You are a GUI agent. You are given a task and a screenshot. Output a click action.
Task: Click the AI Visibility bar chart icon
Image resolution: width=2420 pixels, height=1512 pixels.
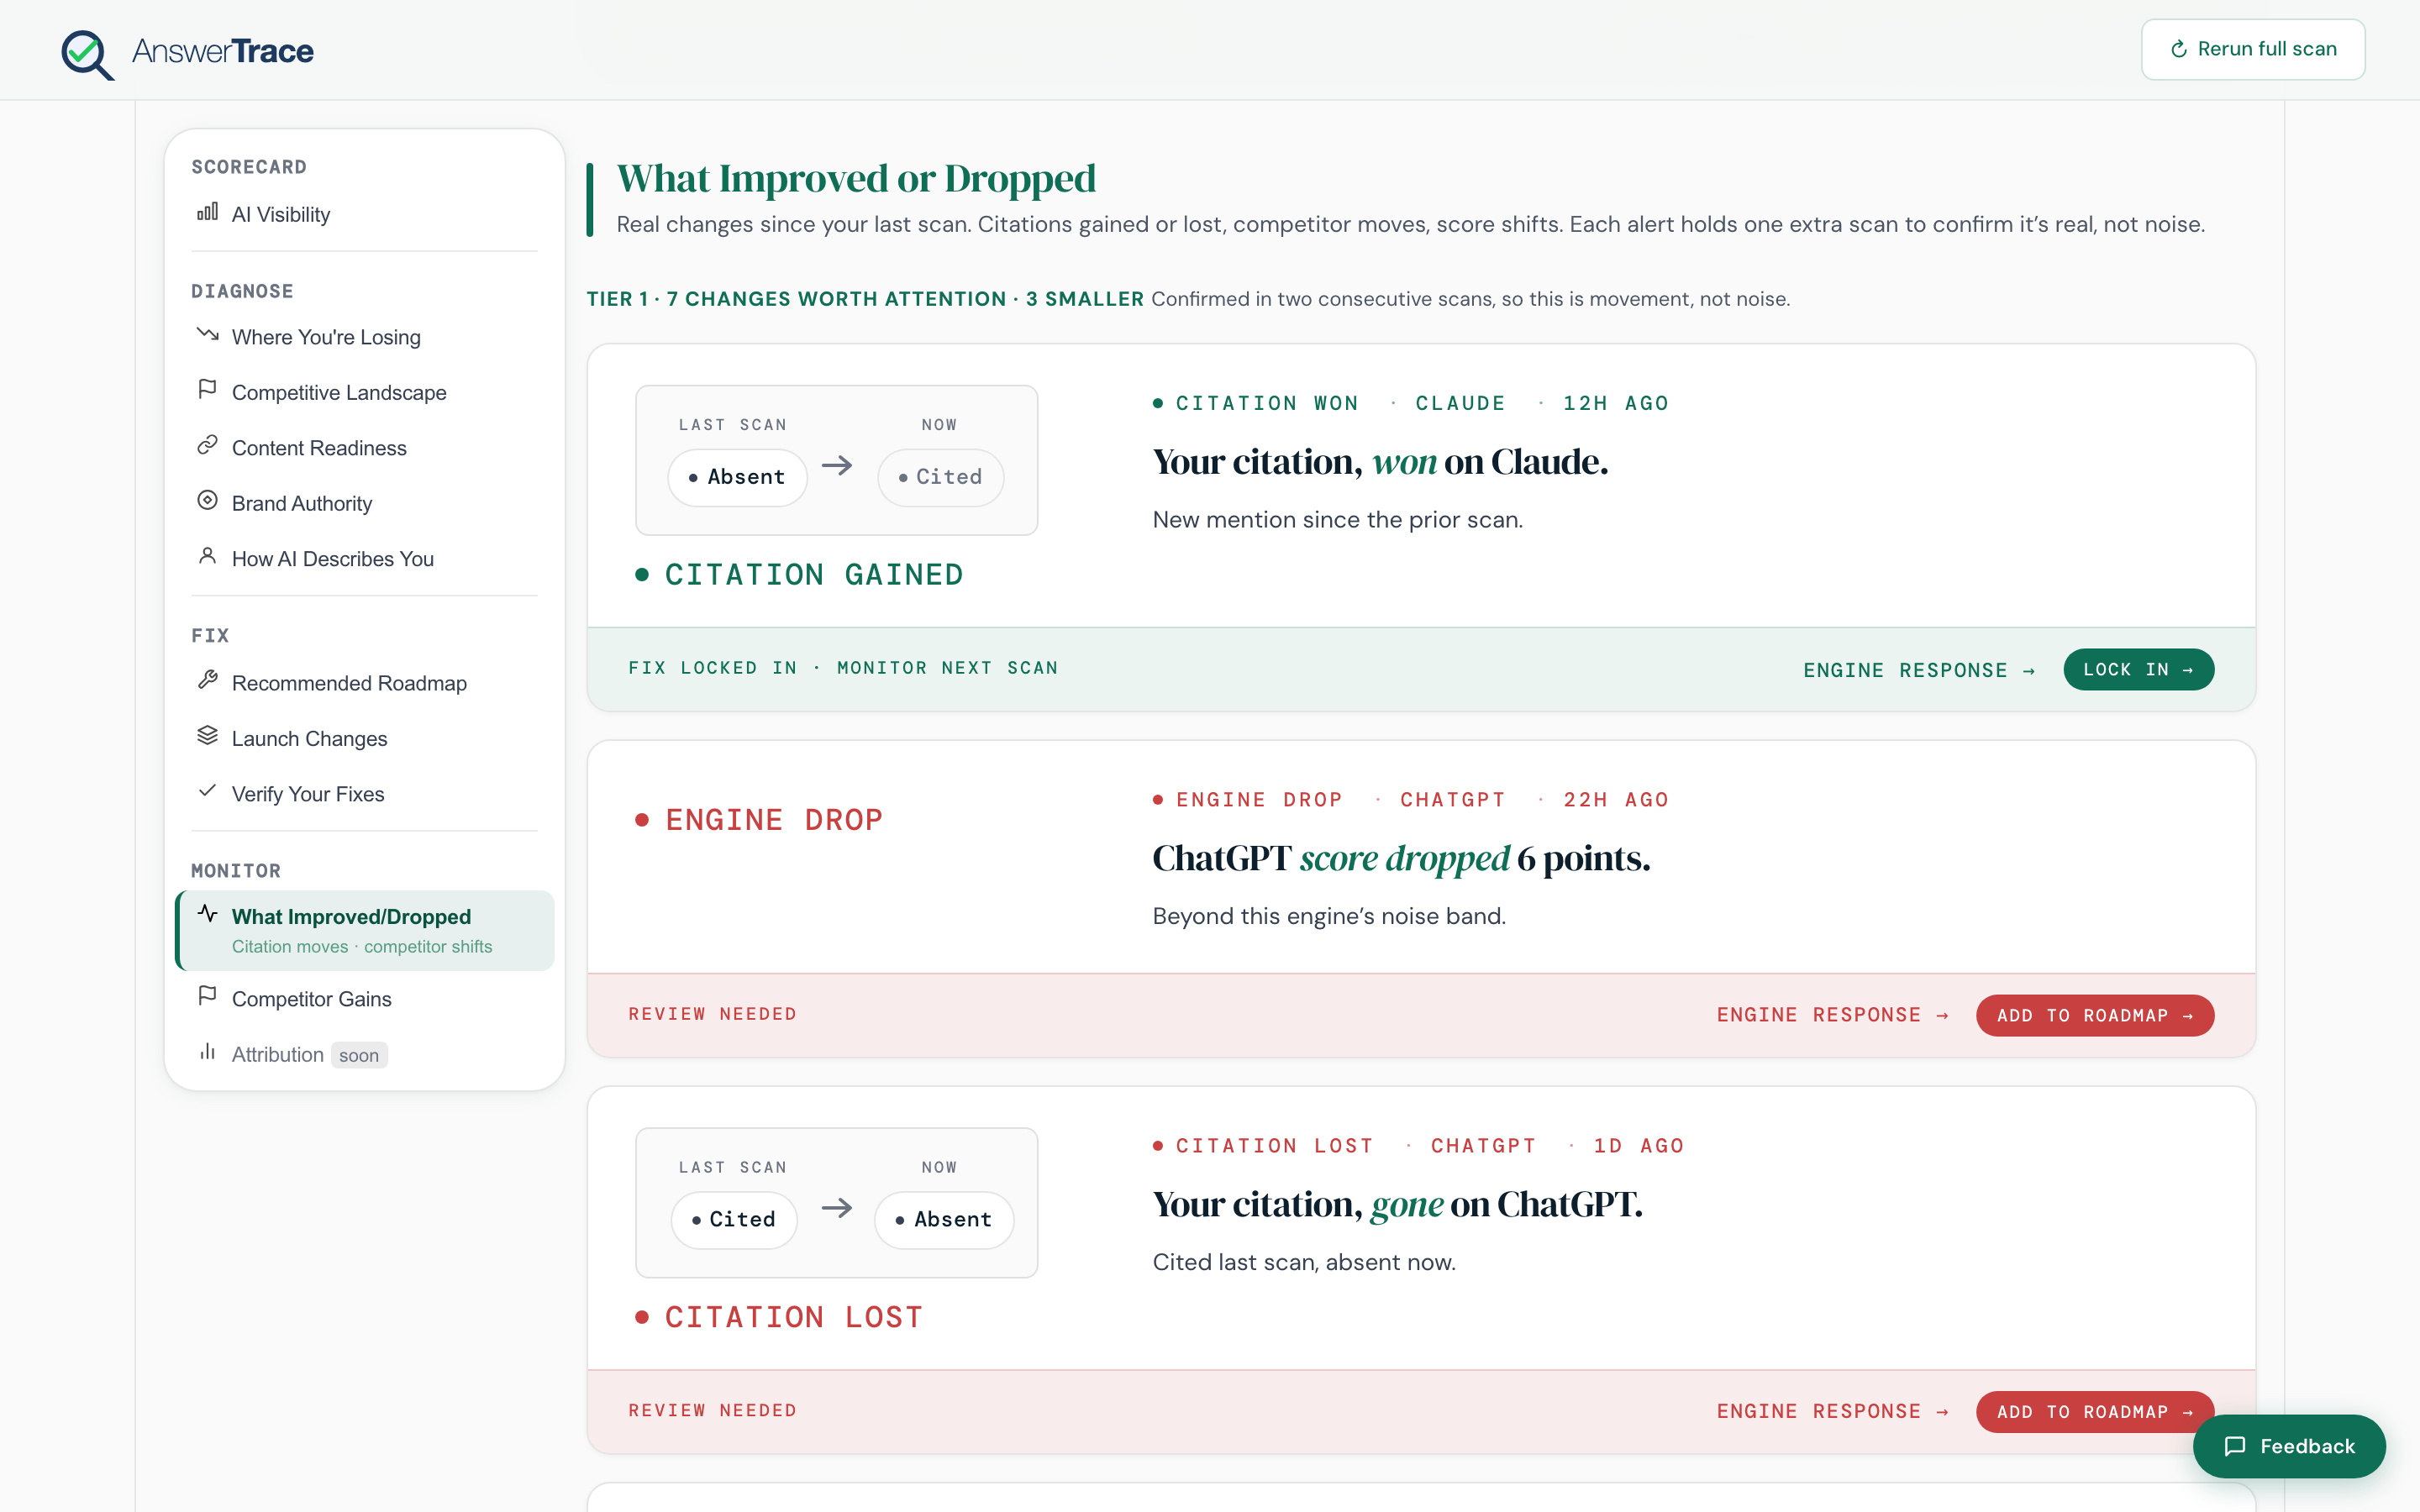pyautogui.click(x=207, y=212)
